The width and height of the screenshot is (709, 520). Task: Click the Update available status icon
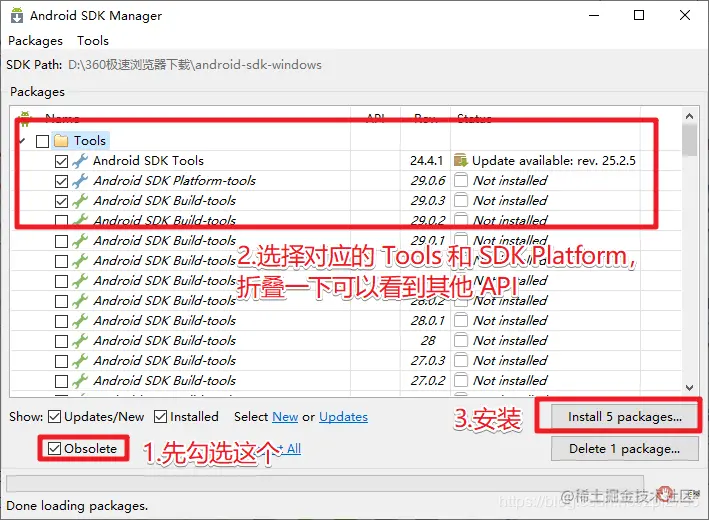pos(460,161)
